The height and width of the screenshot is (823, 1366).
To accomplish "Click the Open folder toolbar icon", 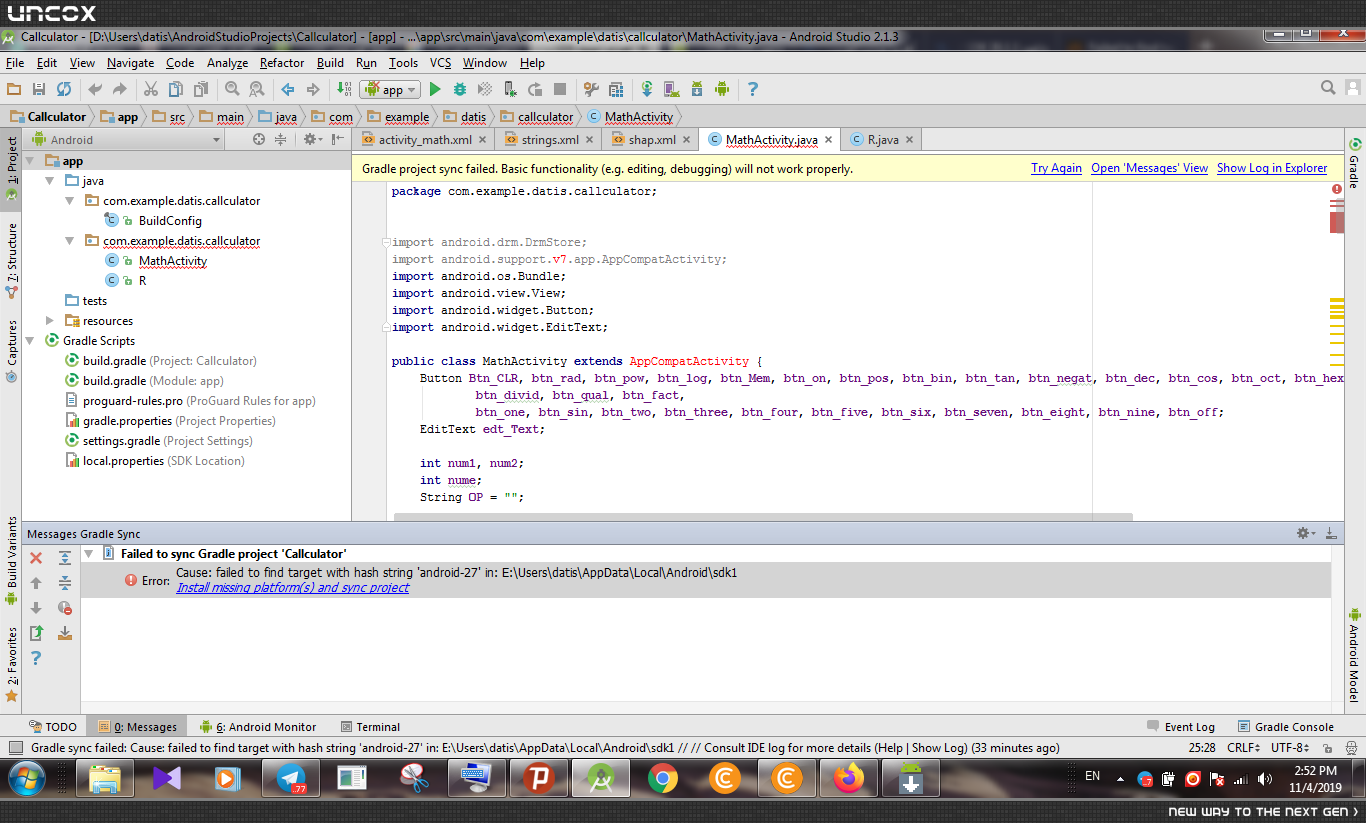I will (14, 89).
